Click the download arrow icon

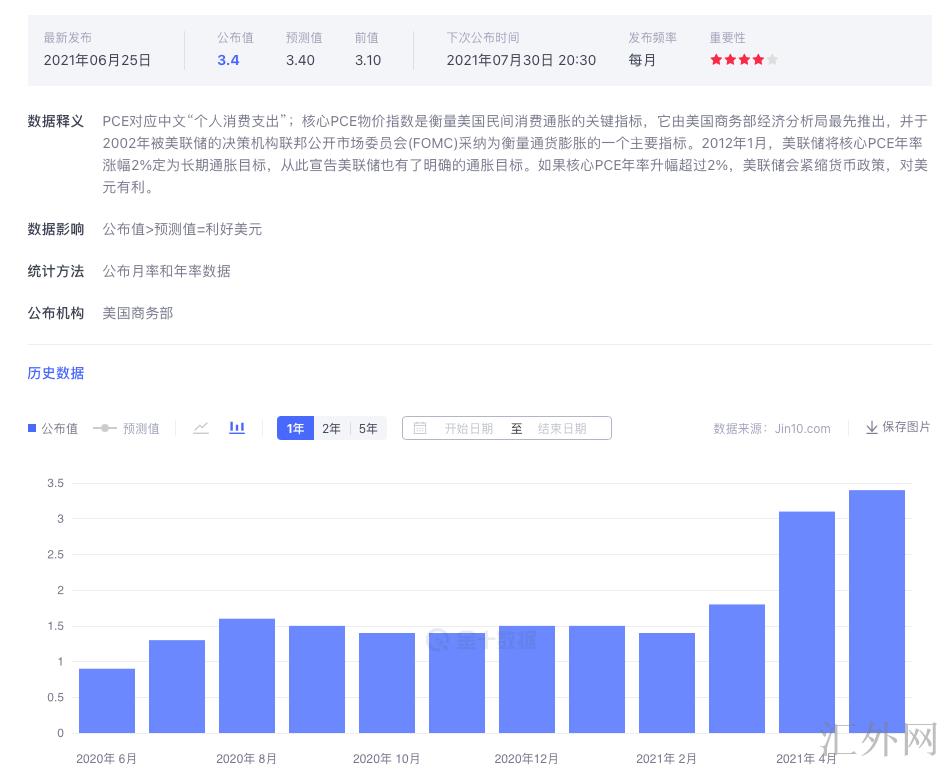click(871, 427)
